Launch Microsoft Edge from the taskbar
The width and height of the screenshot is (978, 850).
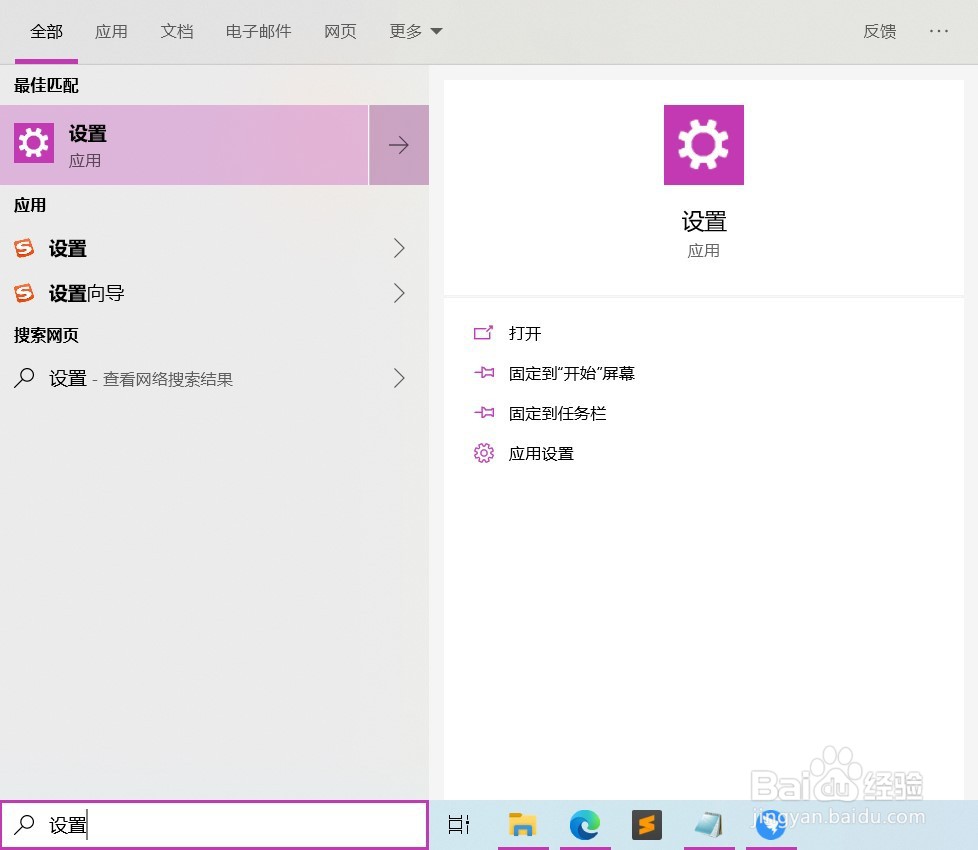tap(584, 825)
